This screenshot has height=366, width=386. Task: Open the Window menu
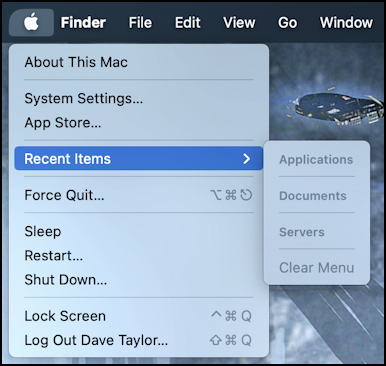(x=346, y=23)
